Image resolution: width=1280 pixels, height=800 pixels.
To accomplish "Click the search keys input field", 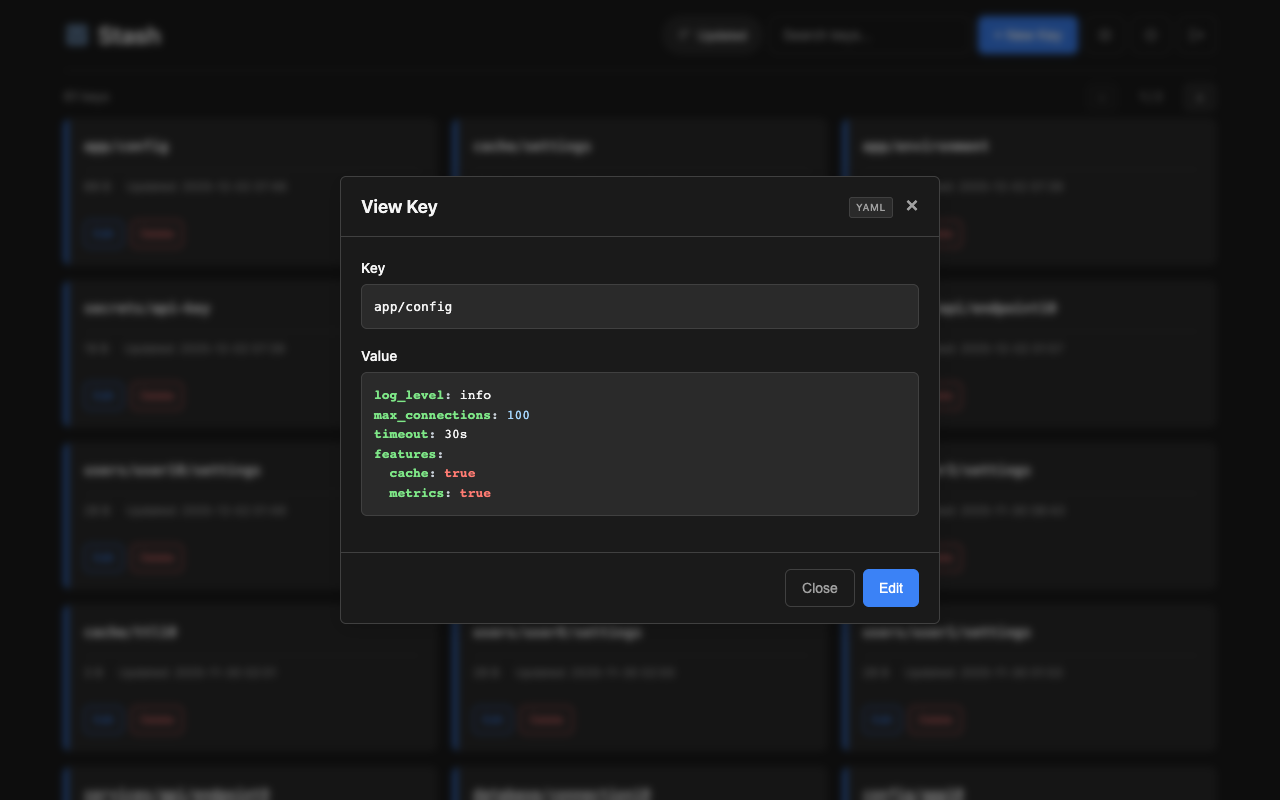I will [x=870, y=35].
